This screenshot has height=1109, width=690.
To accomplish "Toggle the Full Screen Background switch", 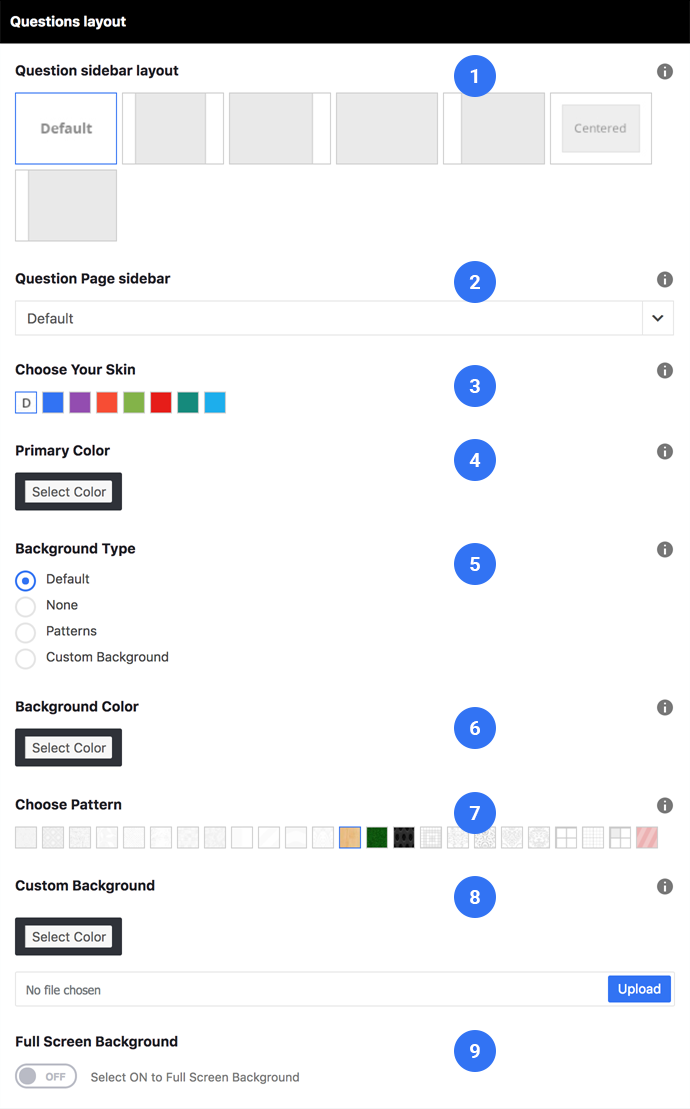I will (46, 1076).
